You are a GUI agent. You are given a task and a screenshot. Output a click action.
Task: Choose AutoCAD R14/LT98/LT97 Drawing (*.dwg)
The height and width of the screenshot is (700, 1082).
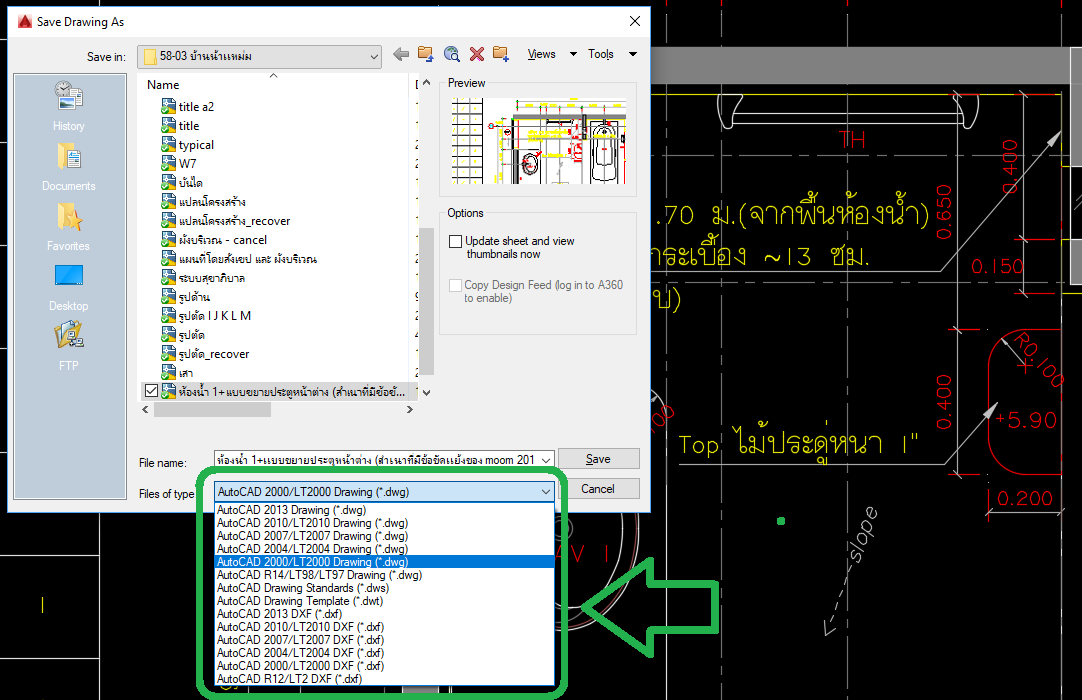[384, 575]
